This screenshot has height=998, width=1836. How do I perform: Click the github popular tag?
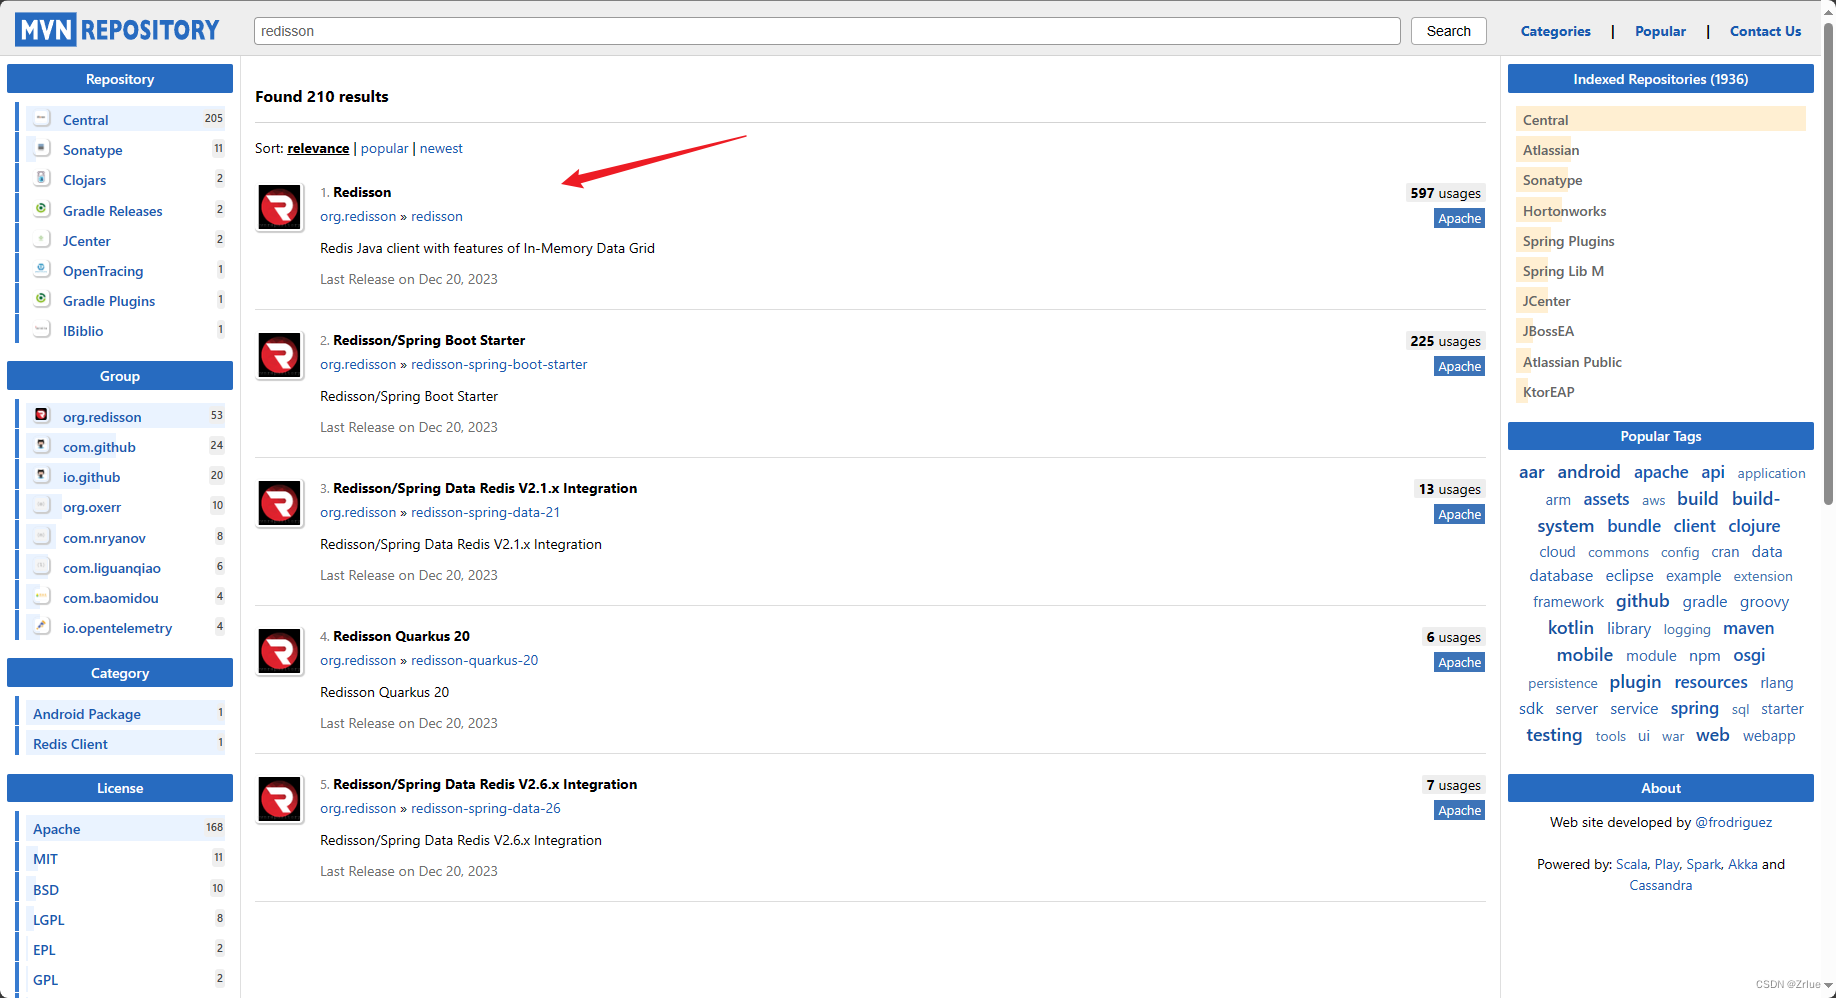(x=1642, y=601)
